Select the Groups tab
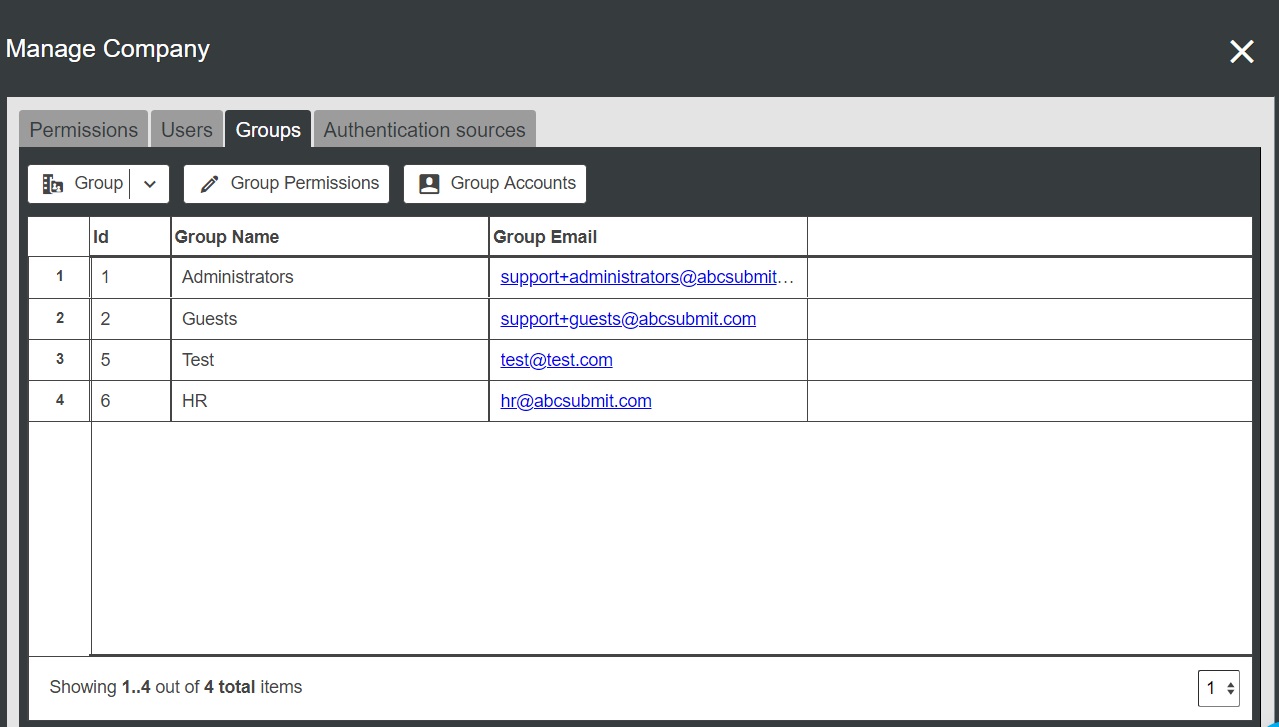This screenshot has height=727, width=1279. coord(268,130)
